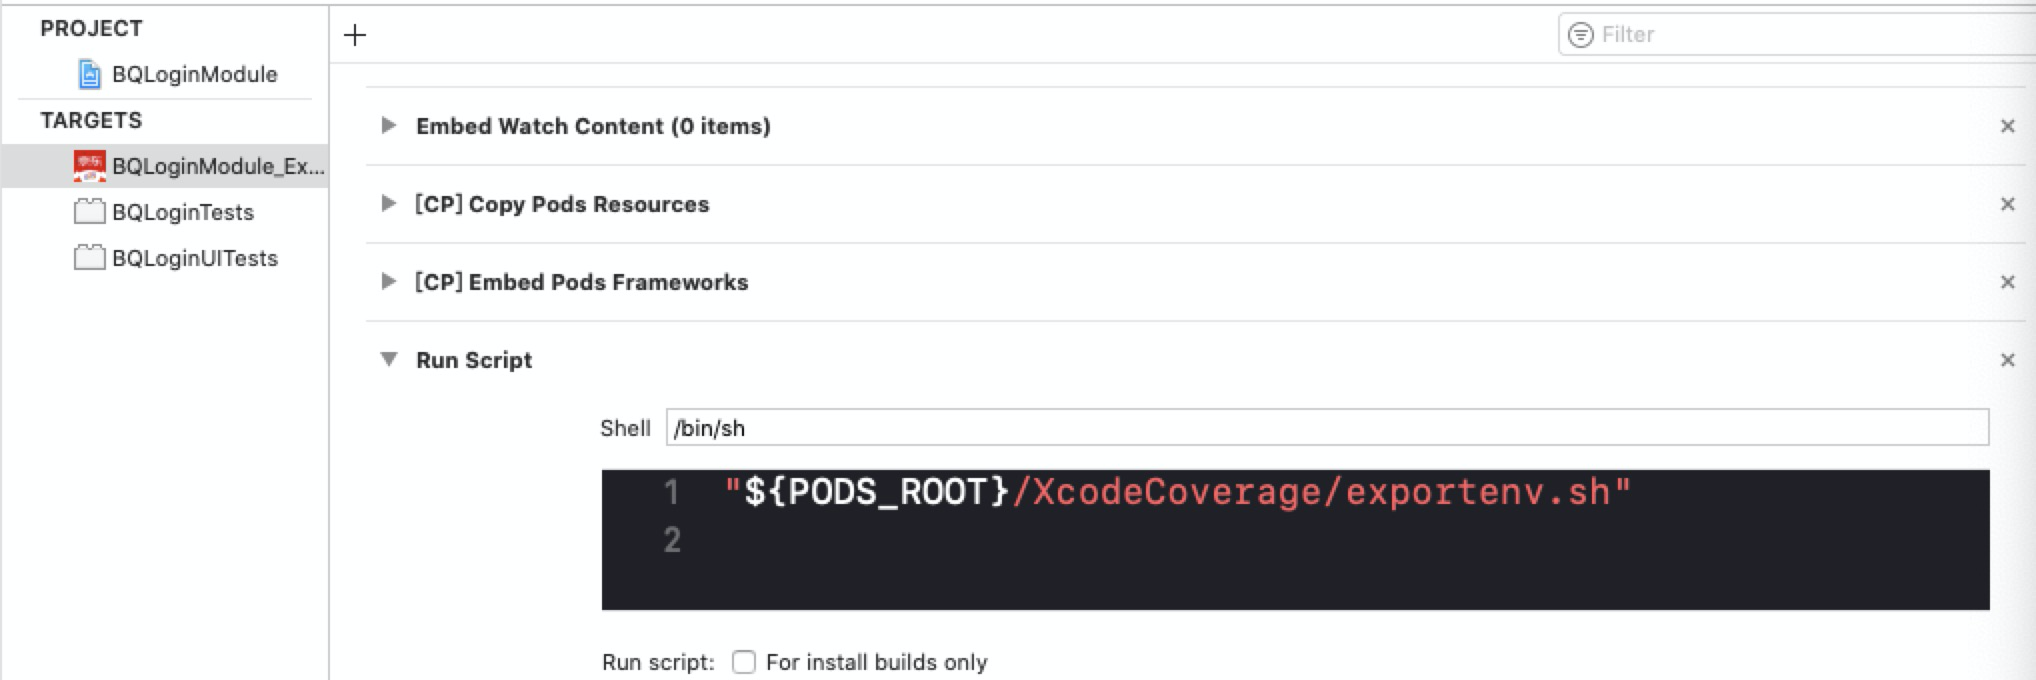
Task: Enable For install builds only checkbox
Action: click(744, 662)
